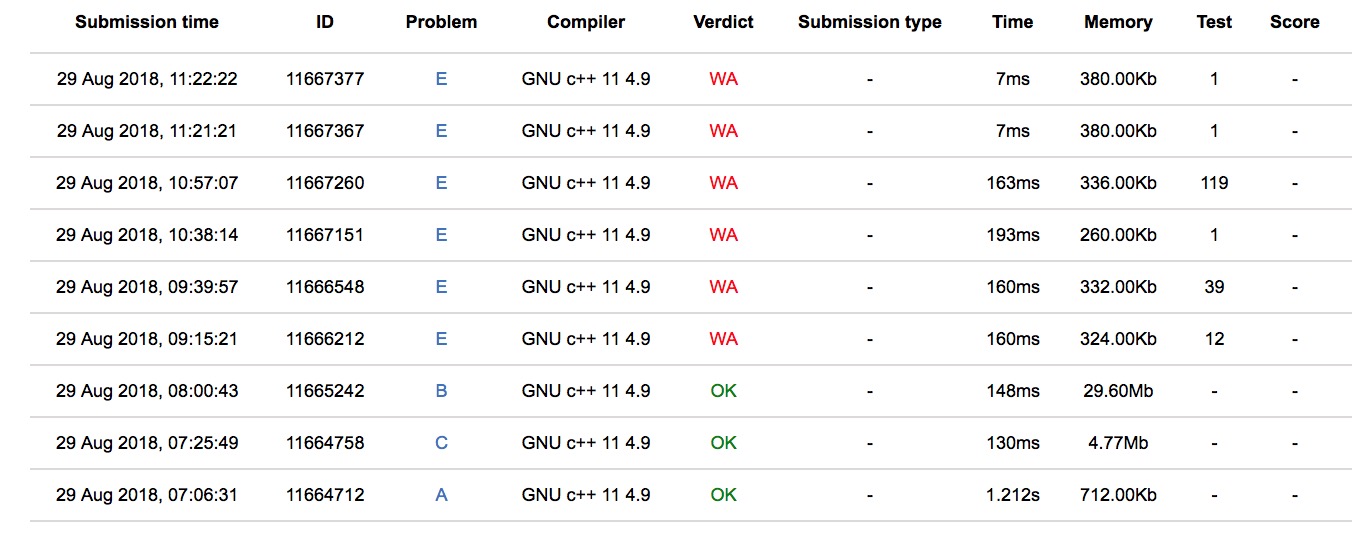Click the Submission time column header
1352x534 pixels.
tap(147, 22)
